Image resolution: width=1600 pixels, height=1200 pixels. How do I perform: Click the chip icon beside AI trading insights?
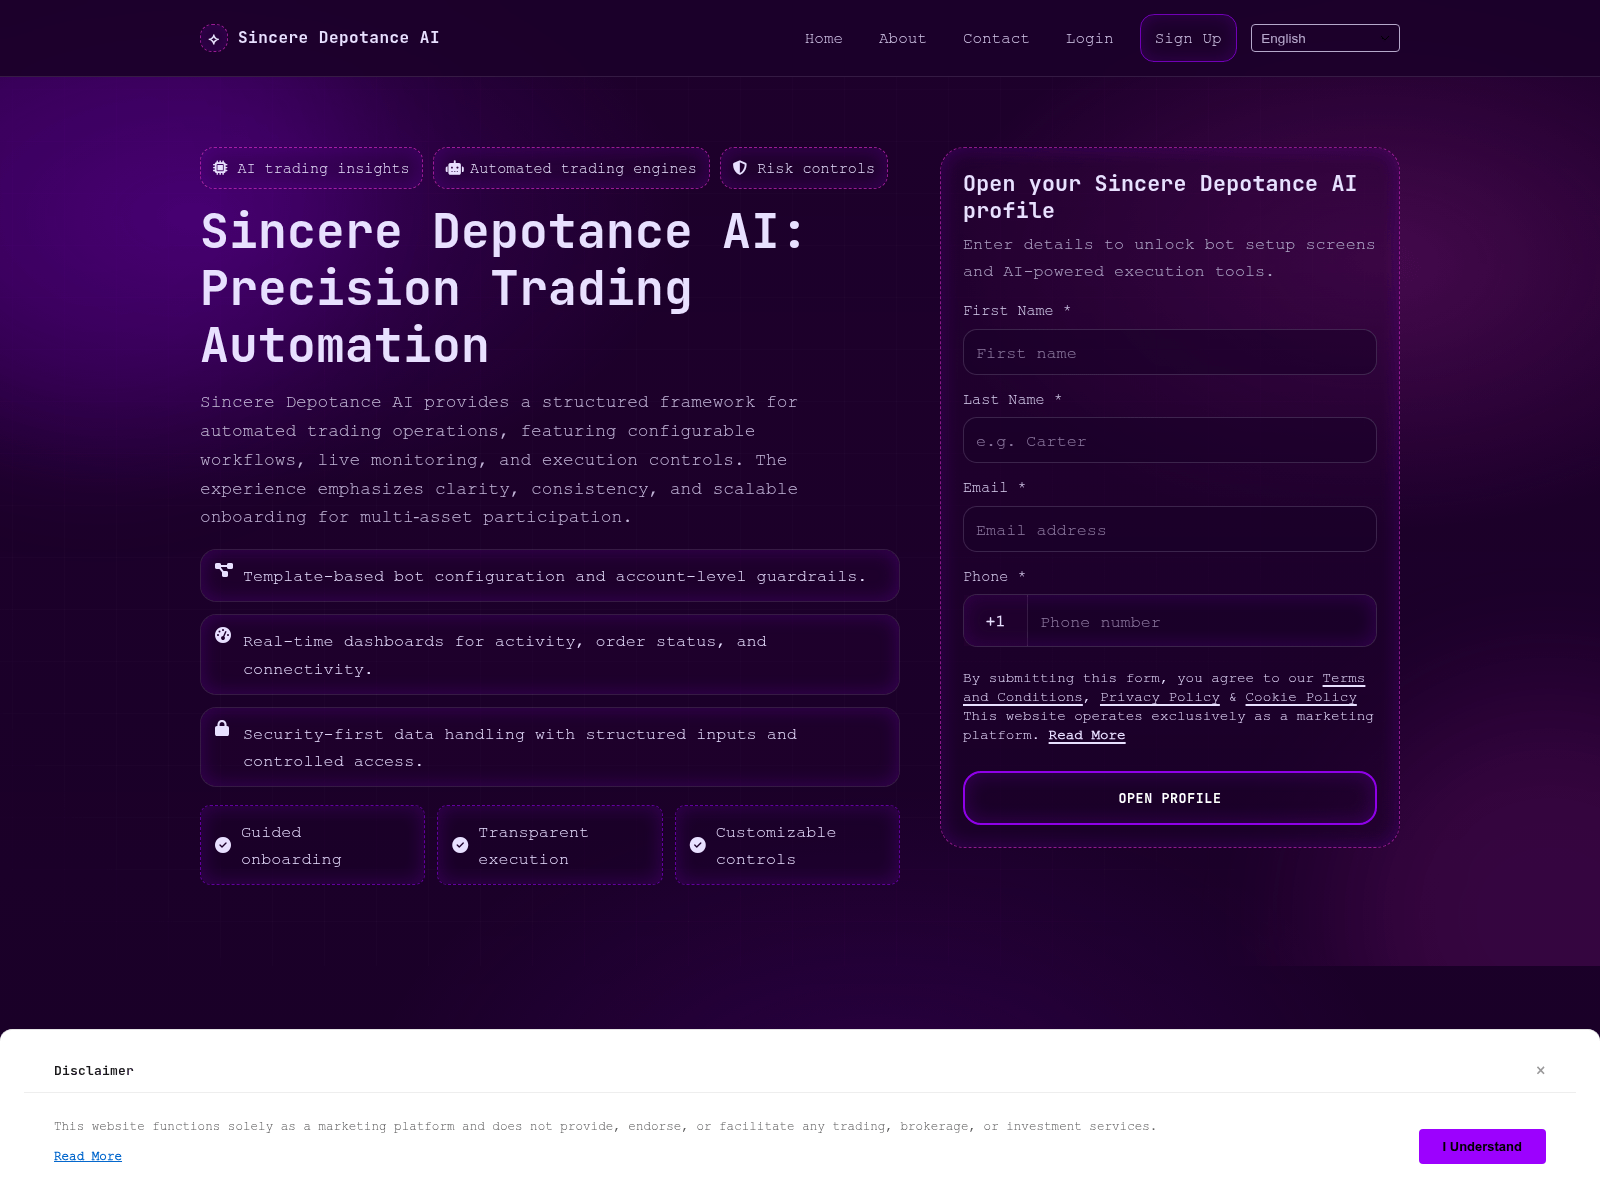click(x=220, y=168)
